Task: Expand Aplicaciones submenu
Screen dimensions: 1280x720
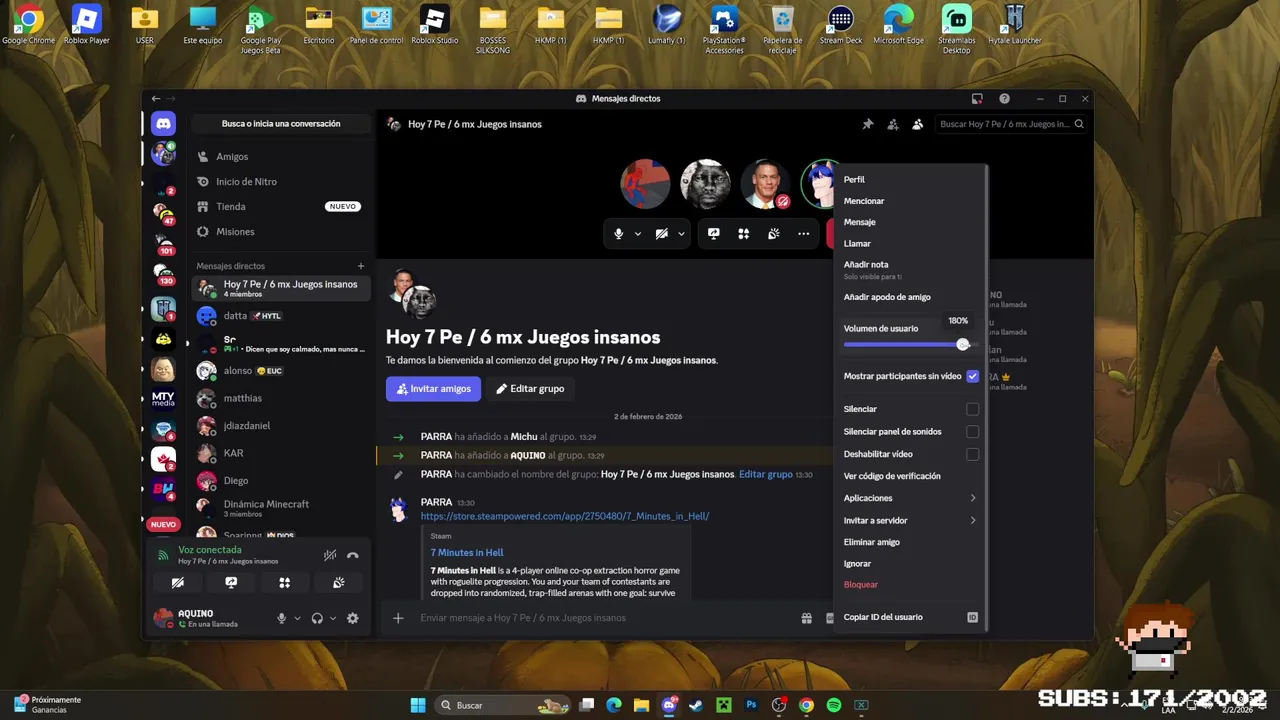Action: [910, 498]
